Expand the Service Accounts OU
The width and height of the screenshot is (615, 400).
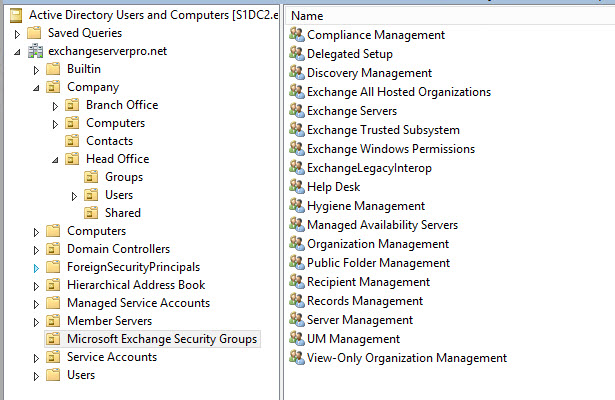(x=36, y=358)
